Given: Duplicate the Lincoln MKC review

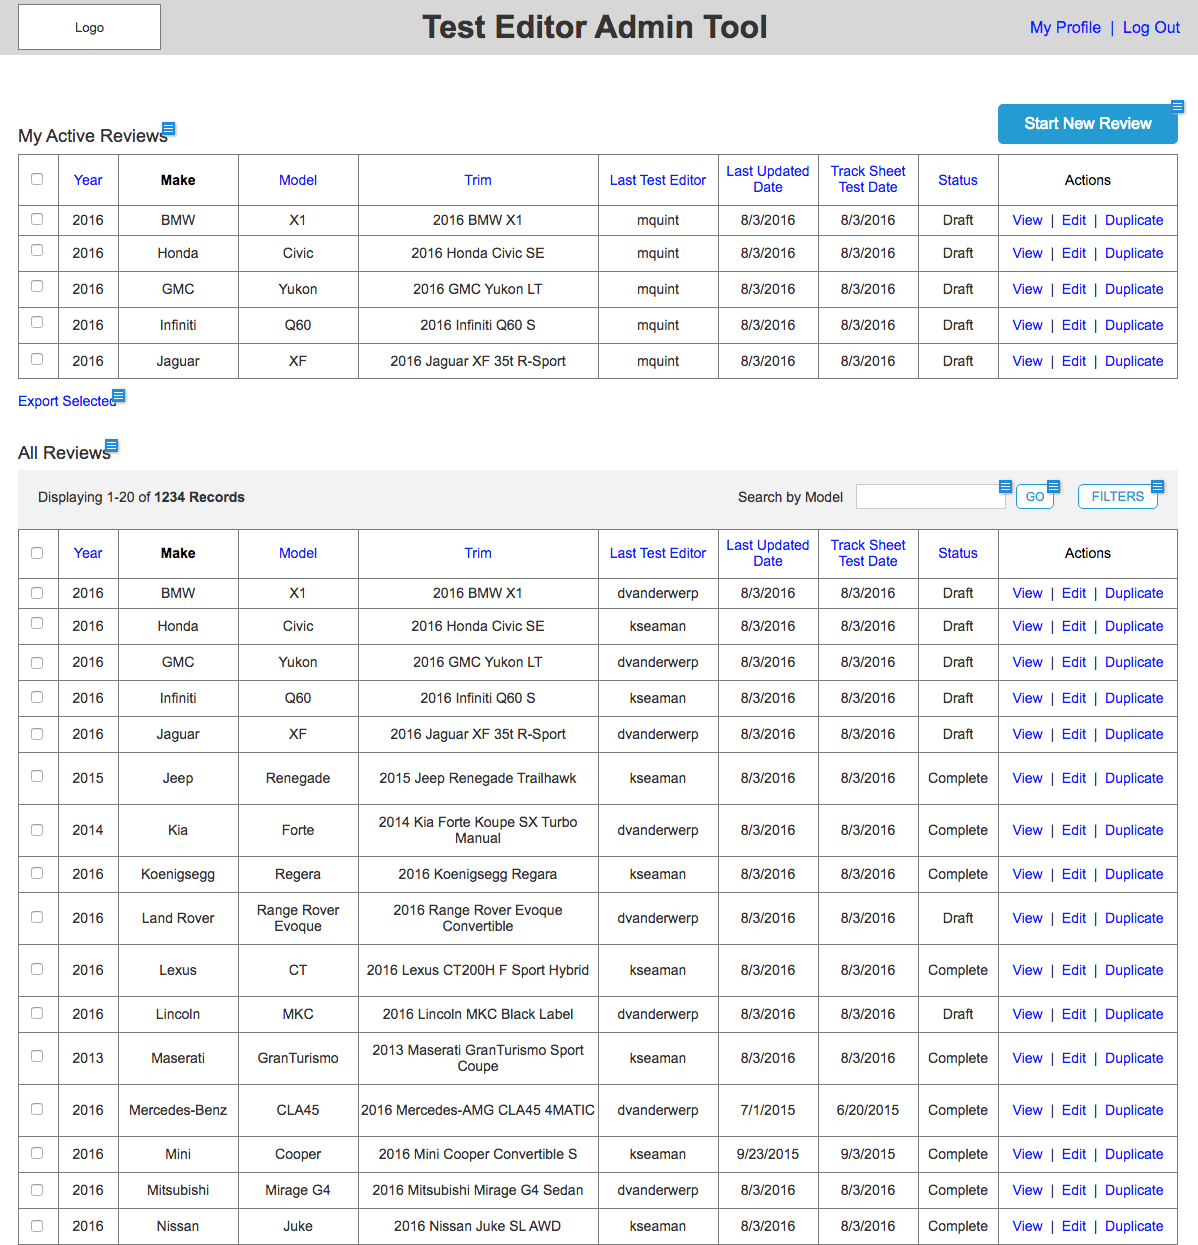Looking at the screenshot, I should coord(1134,1014).
